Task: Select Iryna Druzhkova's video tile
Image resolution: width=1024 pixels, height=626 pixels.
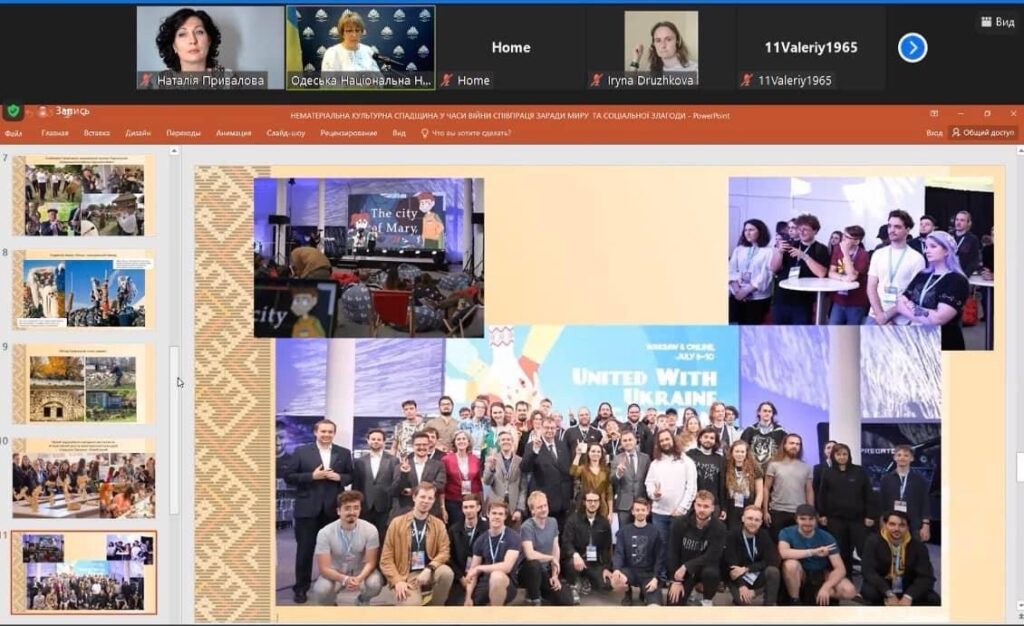Action: pos(661,48)
